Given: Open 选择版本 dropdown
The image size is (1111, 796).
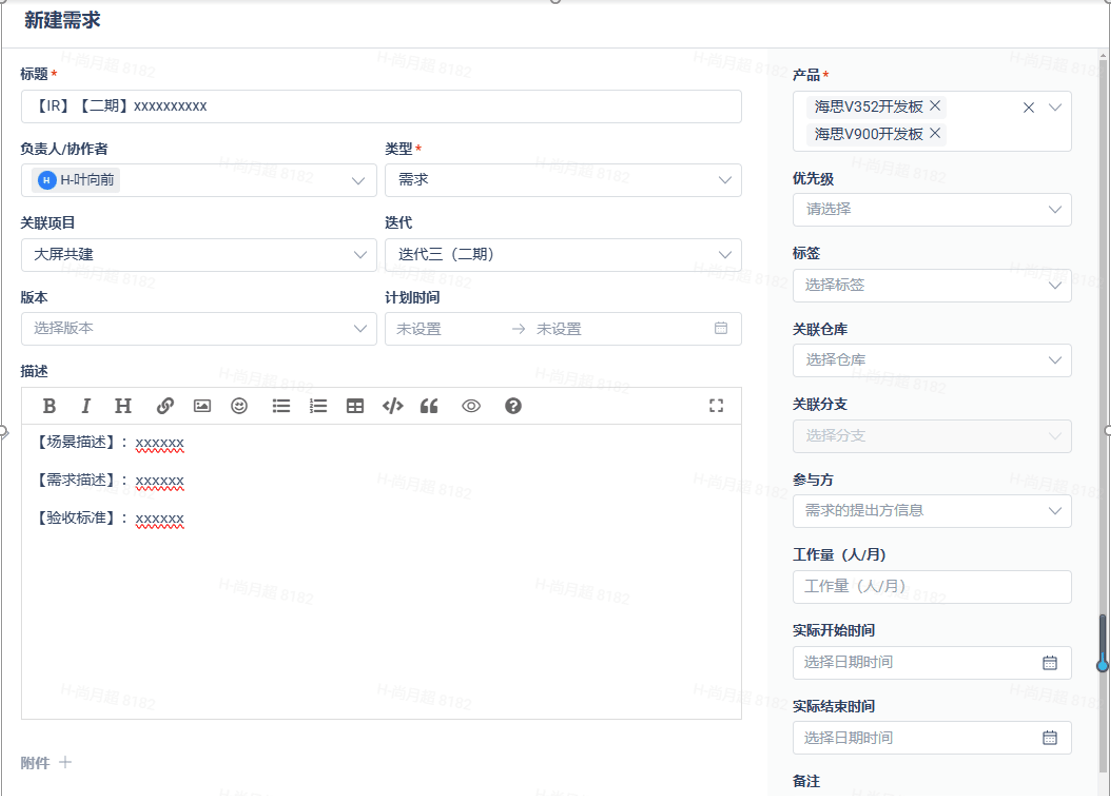Looking at the screenshot, I should point(199,329).
